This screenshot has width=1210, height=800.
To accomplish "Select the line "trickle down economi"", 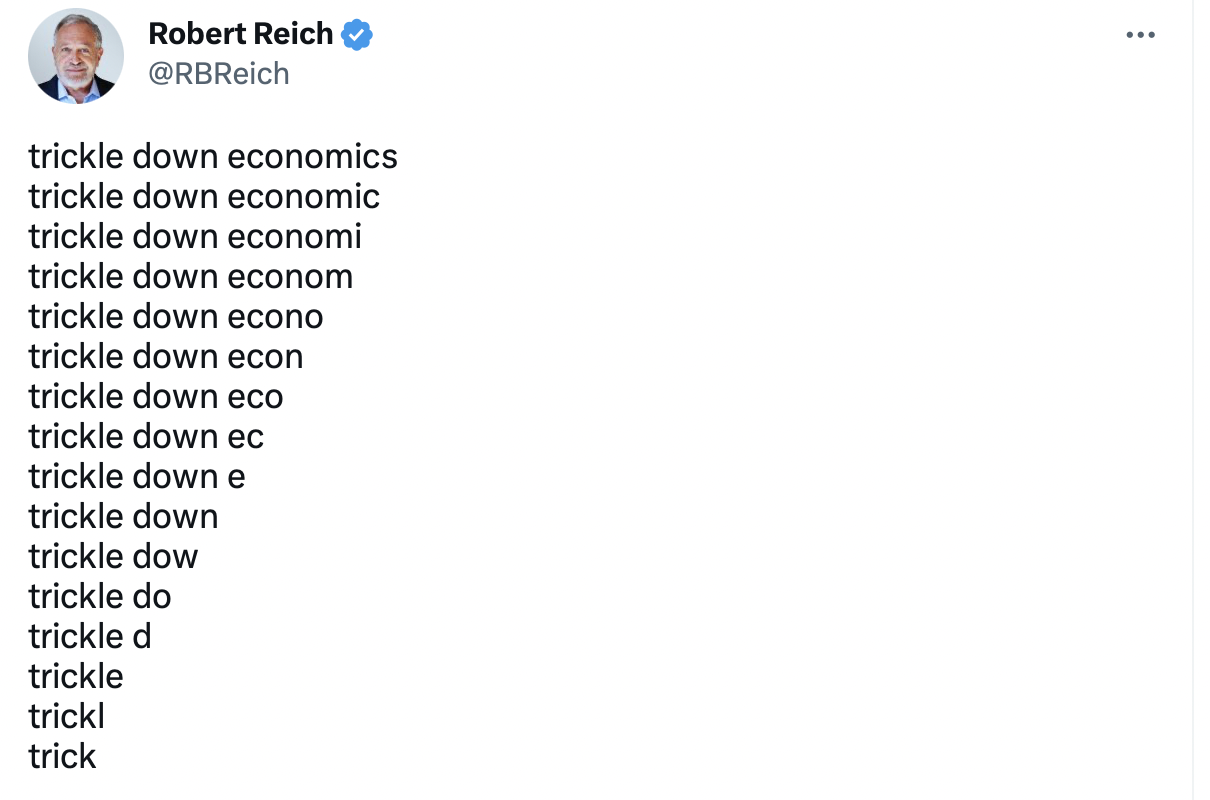I will [x=195, y=237].
